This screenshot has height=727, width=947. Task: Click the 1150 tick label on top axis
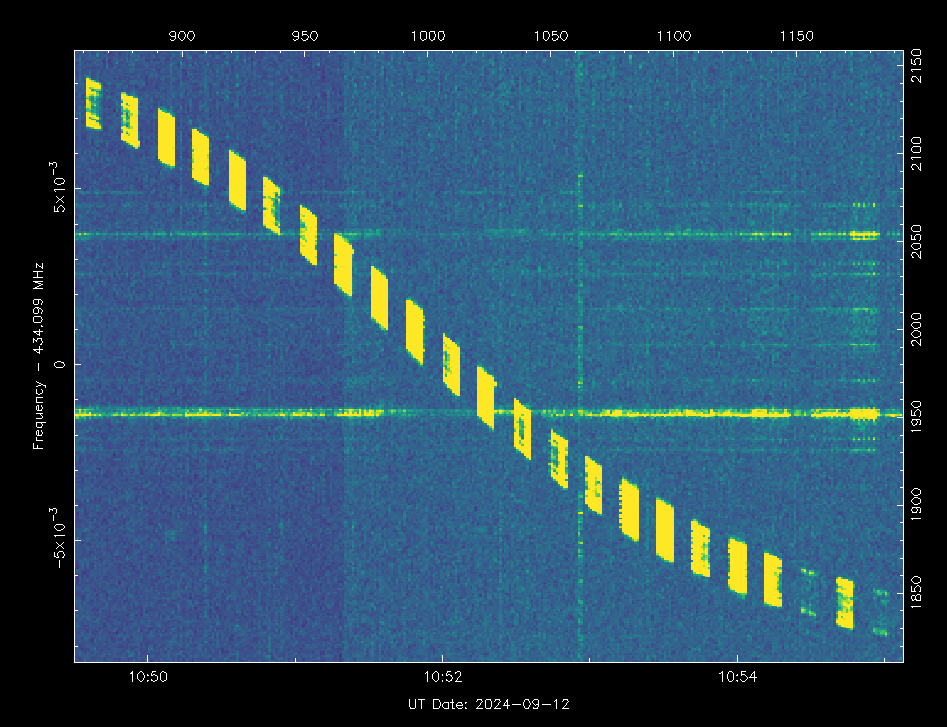(x=797, y=36)
